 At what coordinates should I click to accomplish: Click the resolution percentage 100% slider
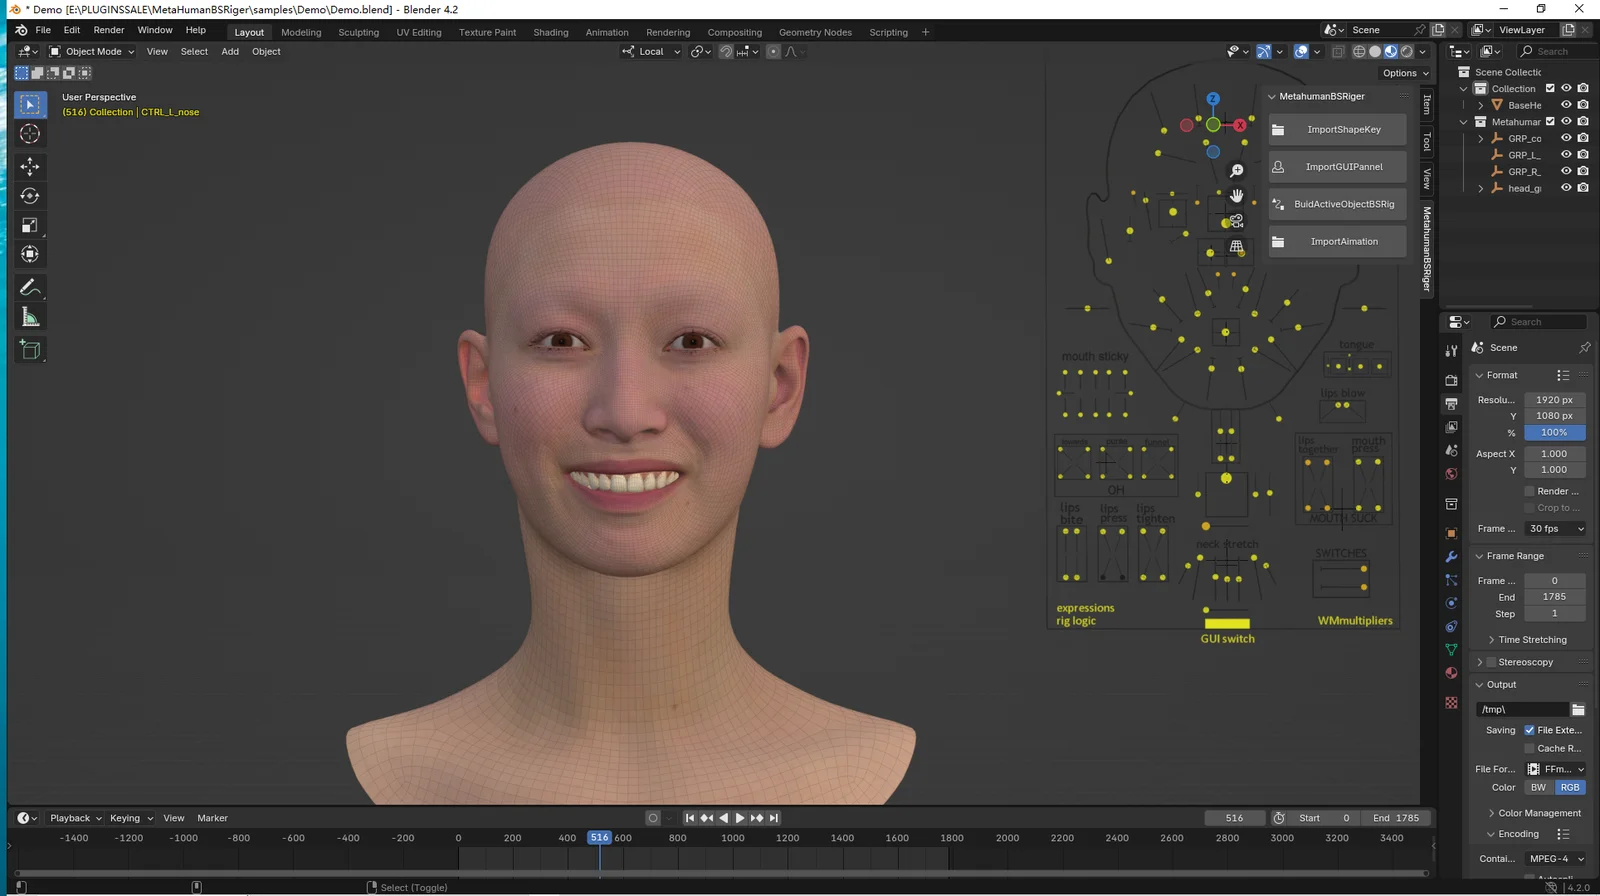[1554, 432]
